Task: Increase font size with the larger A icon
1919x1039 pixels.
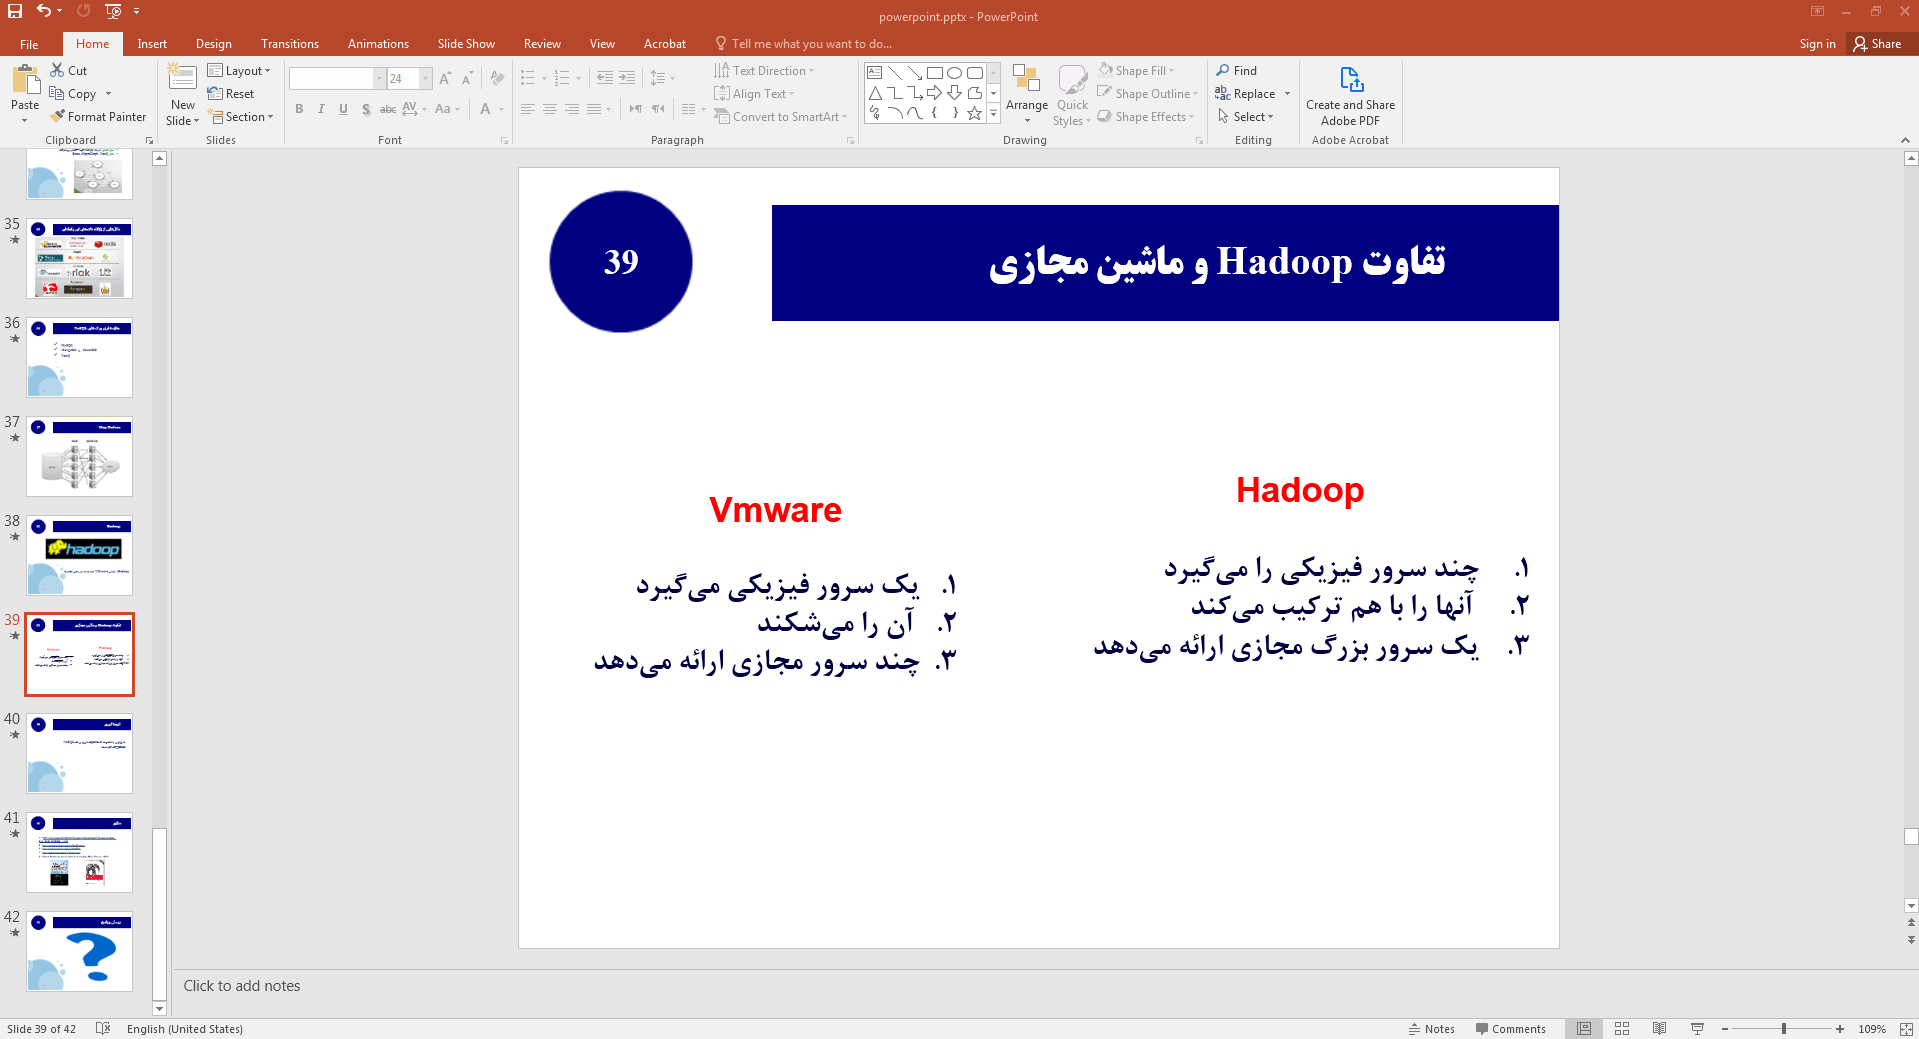Action: pyautogui.click(x=445, y=78)
